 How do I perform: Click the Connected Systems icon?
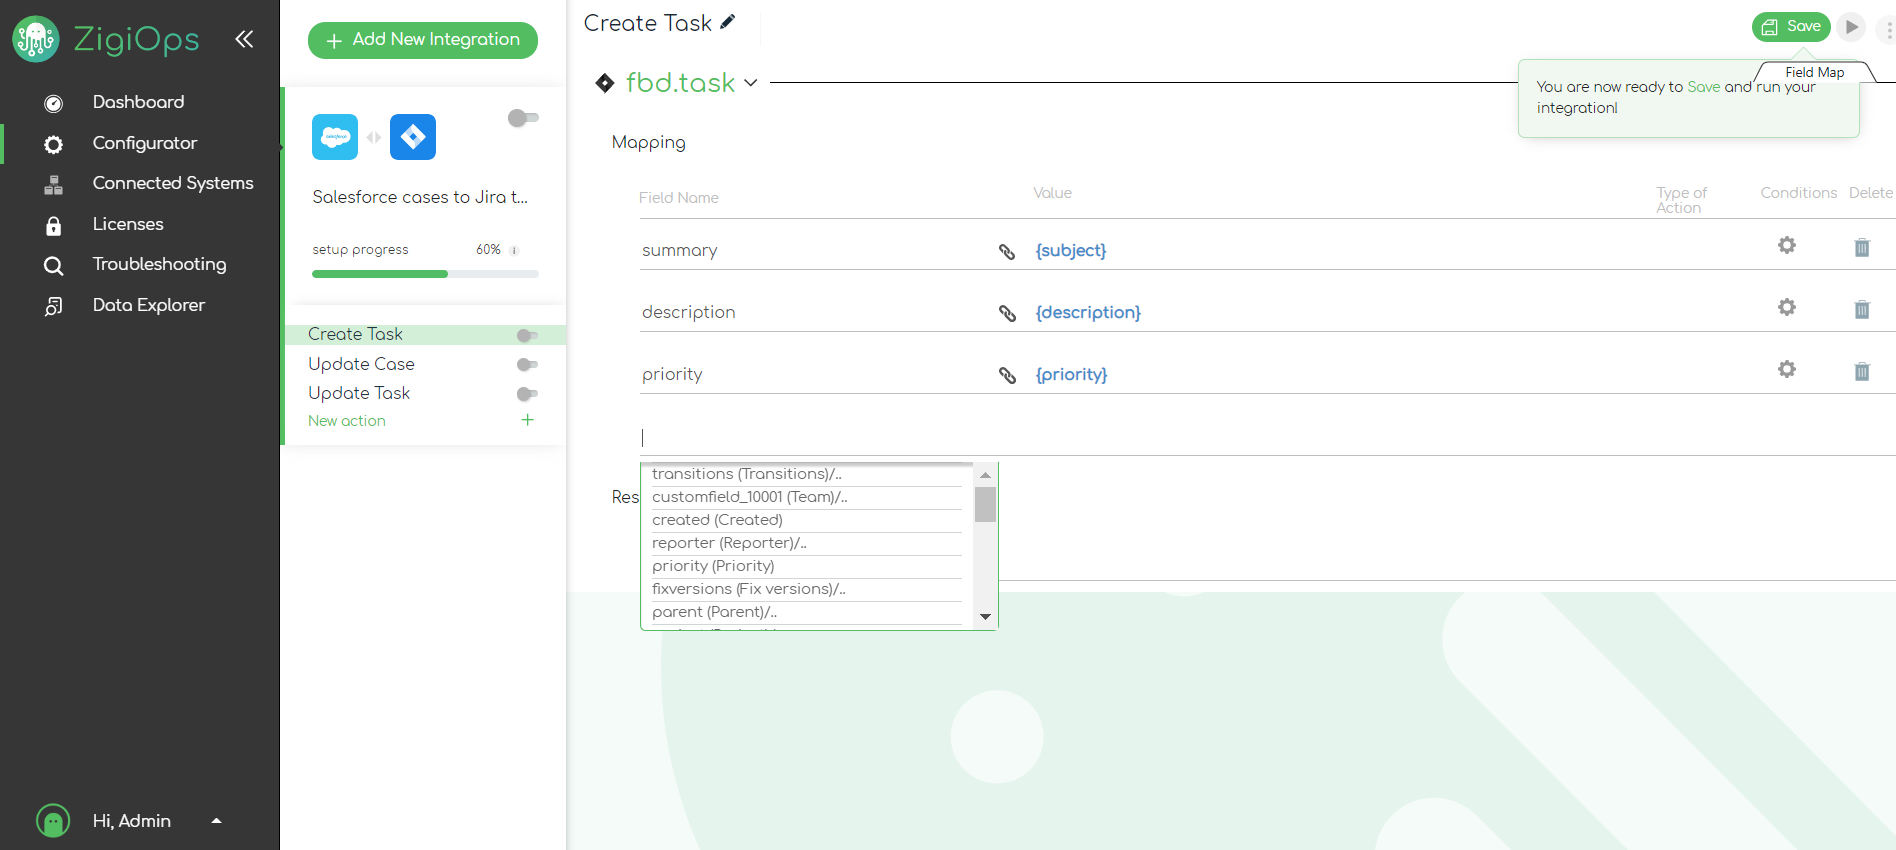pos(54,185)
